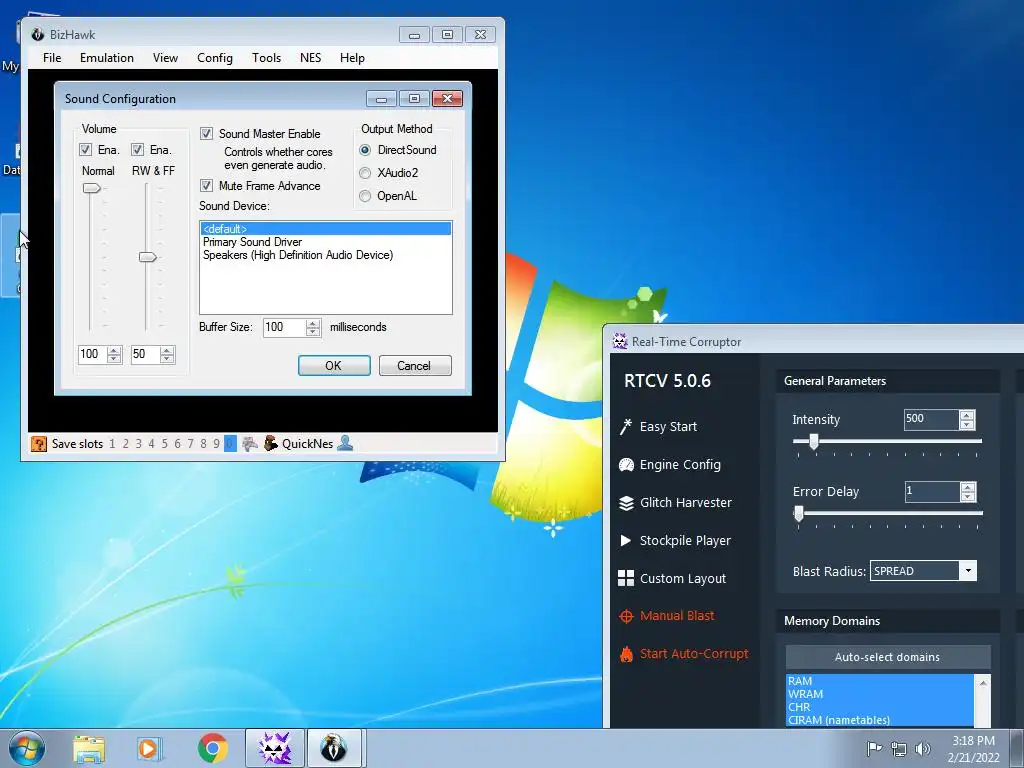Toggle Normal volume Ena. checkbox
1024x768 pixels.
[x=86, y=150]
